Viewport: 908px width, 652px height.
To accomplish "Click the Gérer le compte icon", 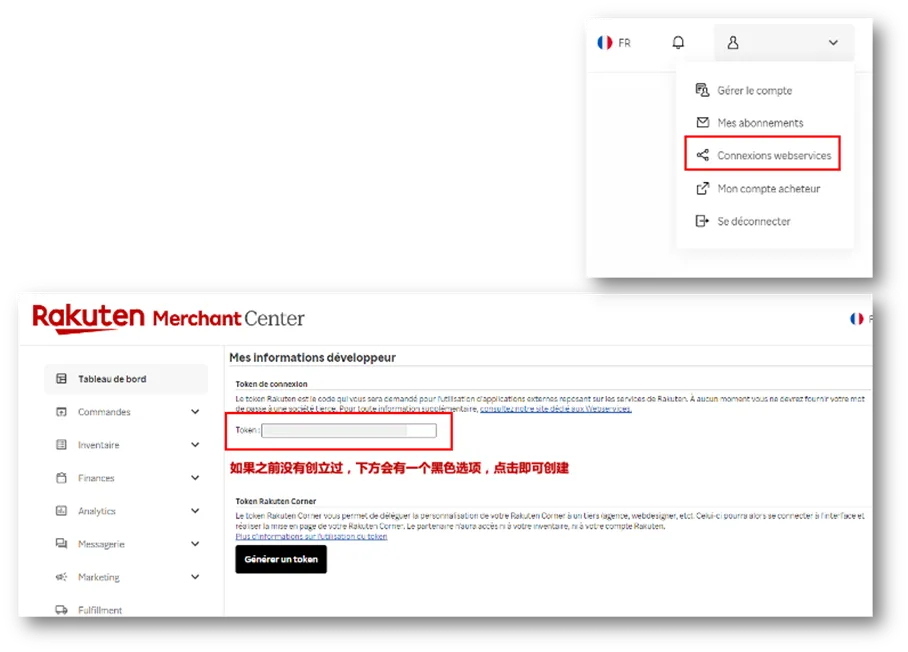I will tap(702, 90).
